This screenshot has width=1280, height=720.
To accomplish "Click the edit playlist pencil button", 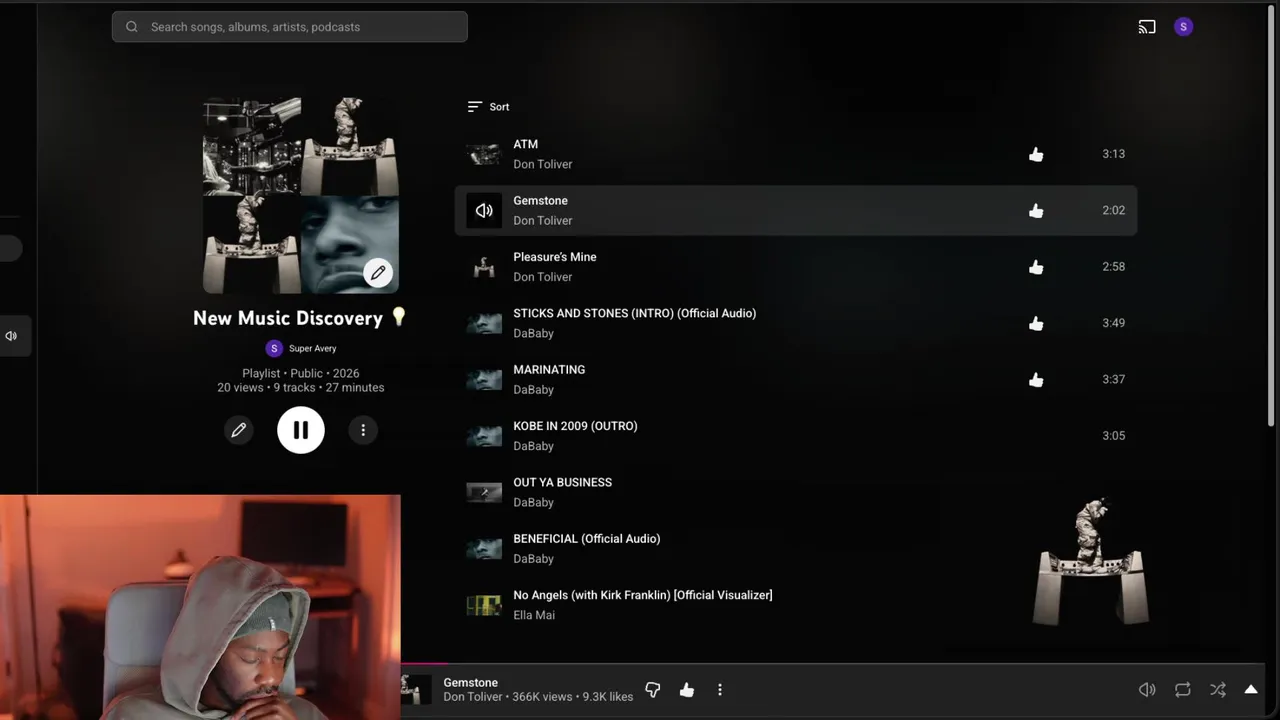I will coord(238,430).
